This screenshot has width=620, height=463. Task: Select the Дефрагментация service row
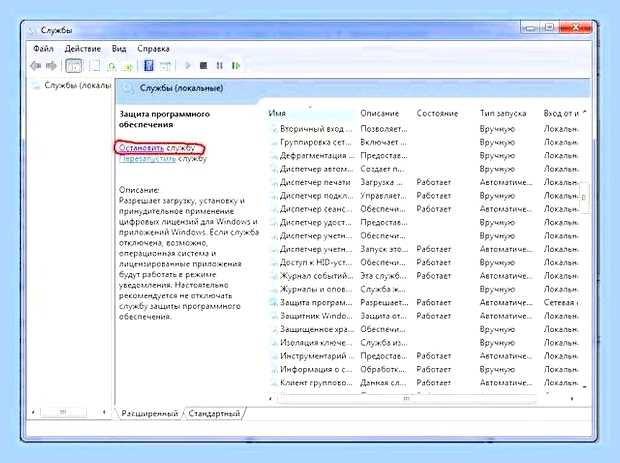(425, 155)
